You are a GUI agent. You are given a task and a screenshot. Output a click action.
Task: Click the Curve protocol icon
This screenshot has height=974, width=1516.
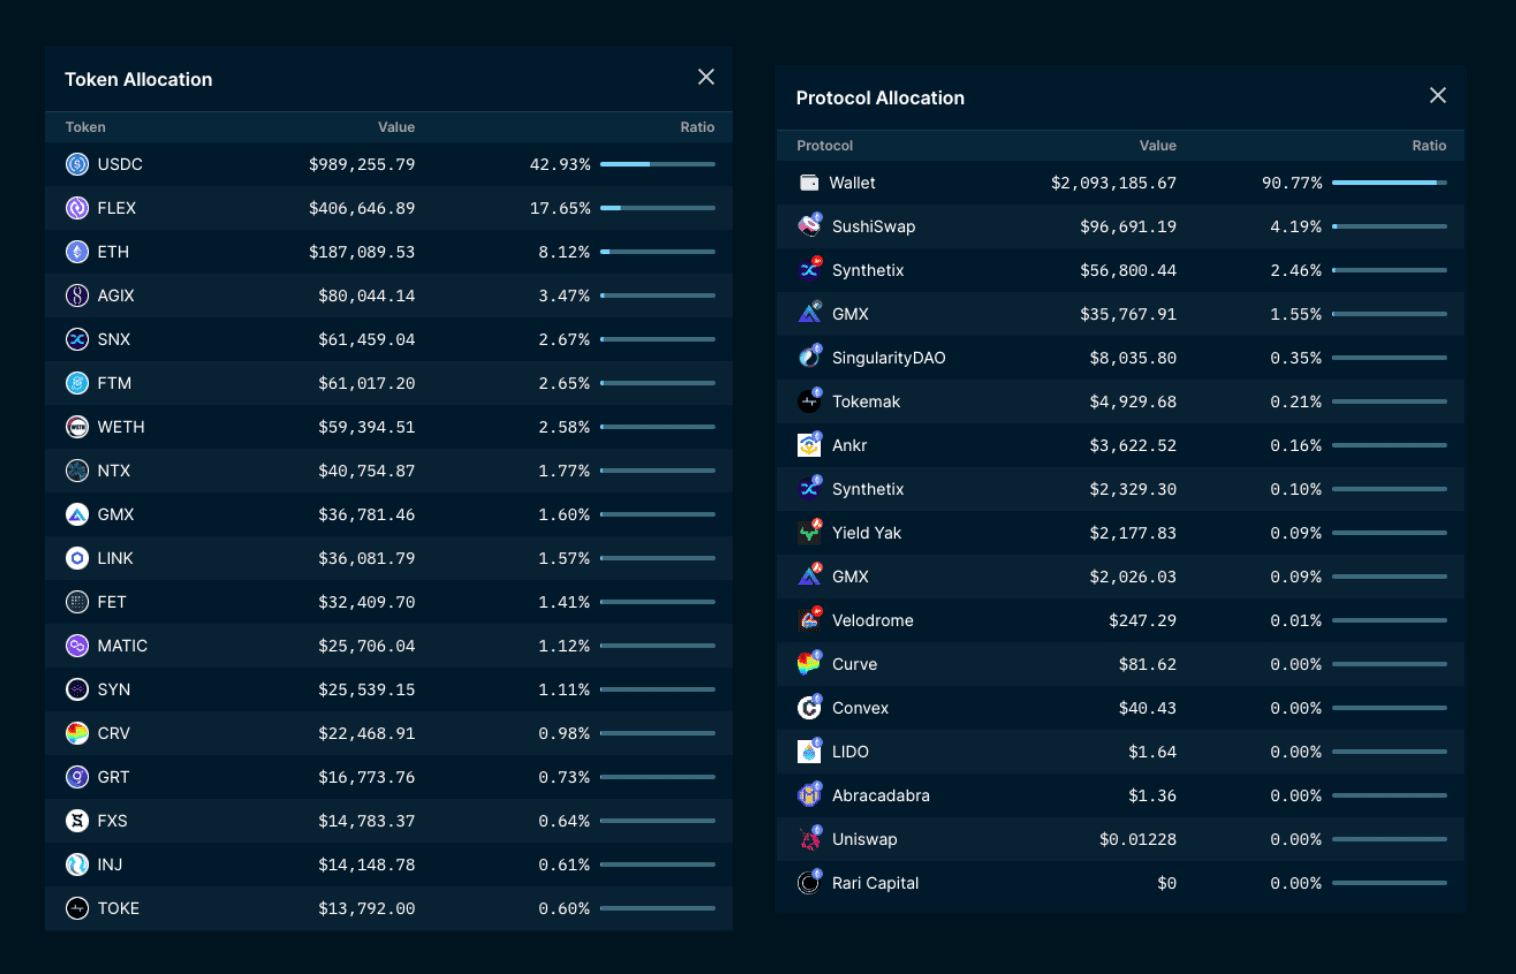[810, 664]
